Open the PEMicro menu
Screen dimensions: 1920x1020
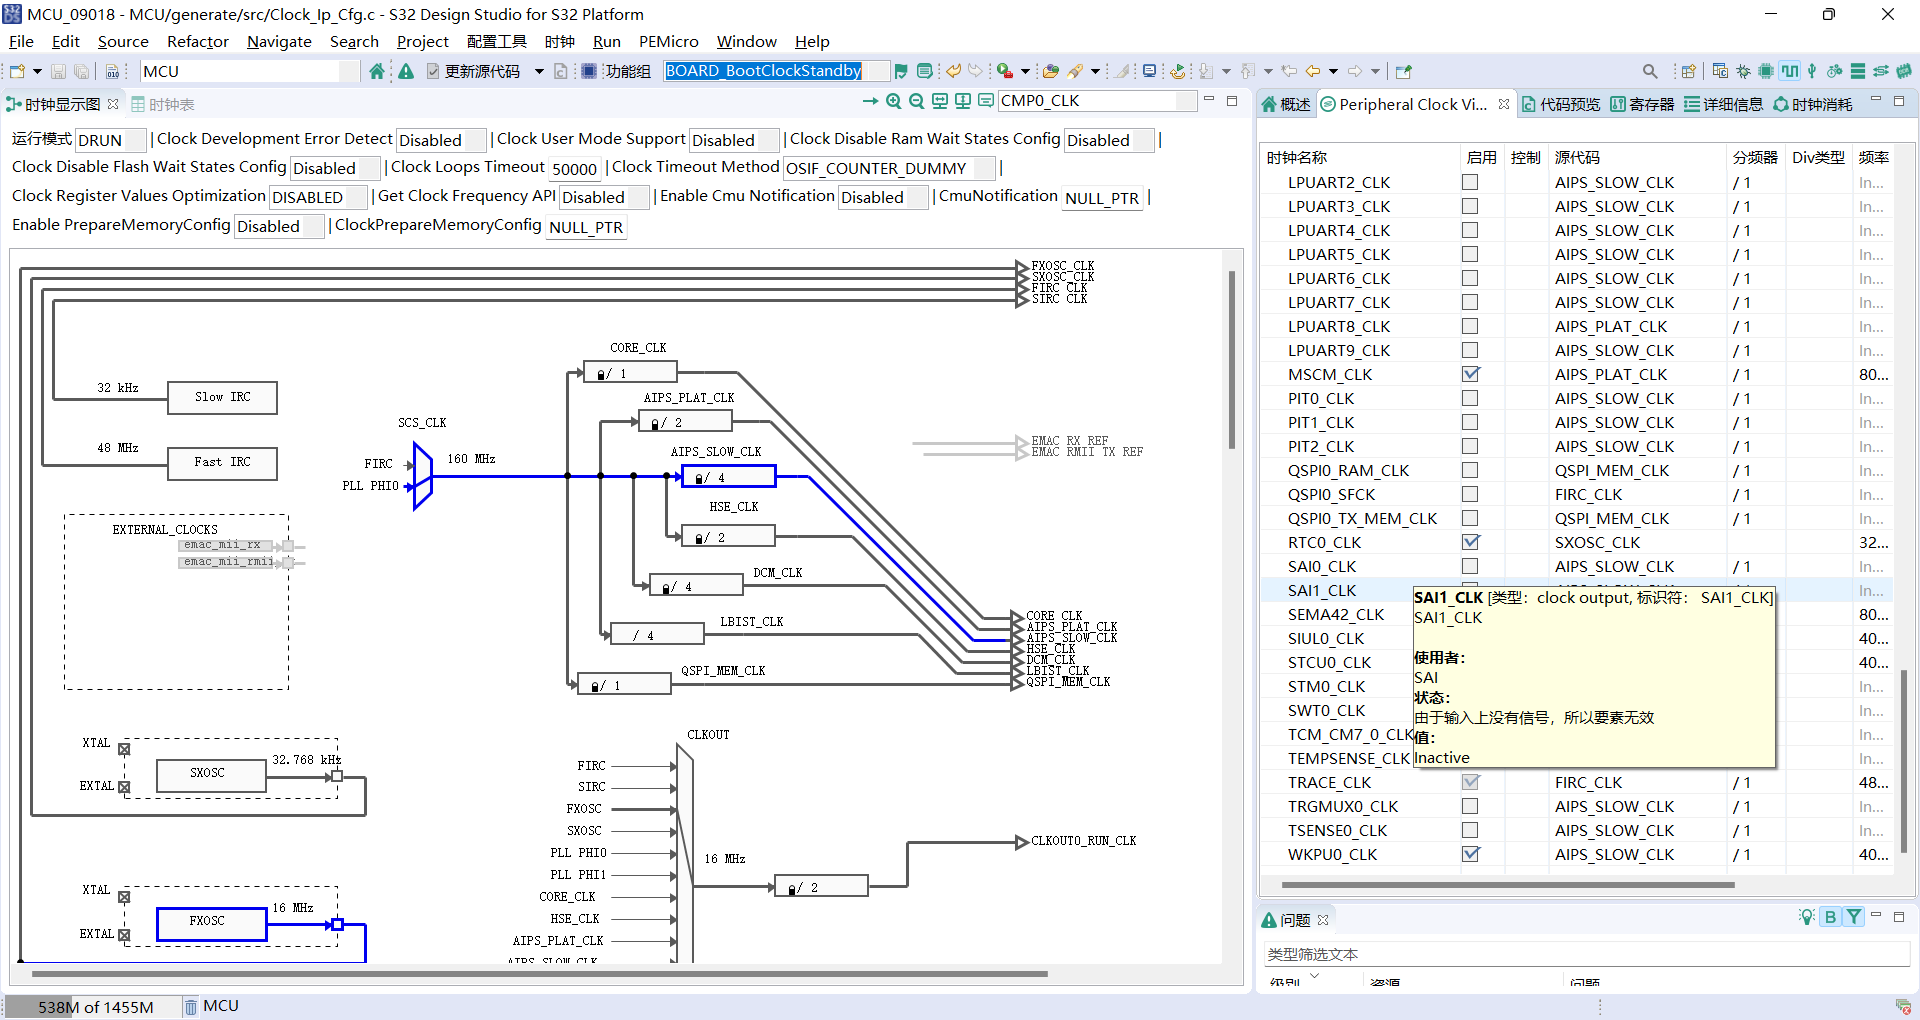tap(668, 42)
